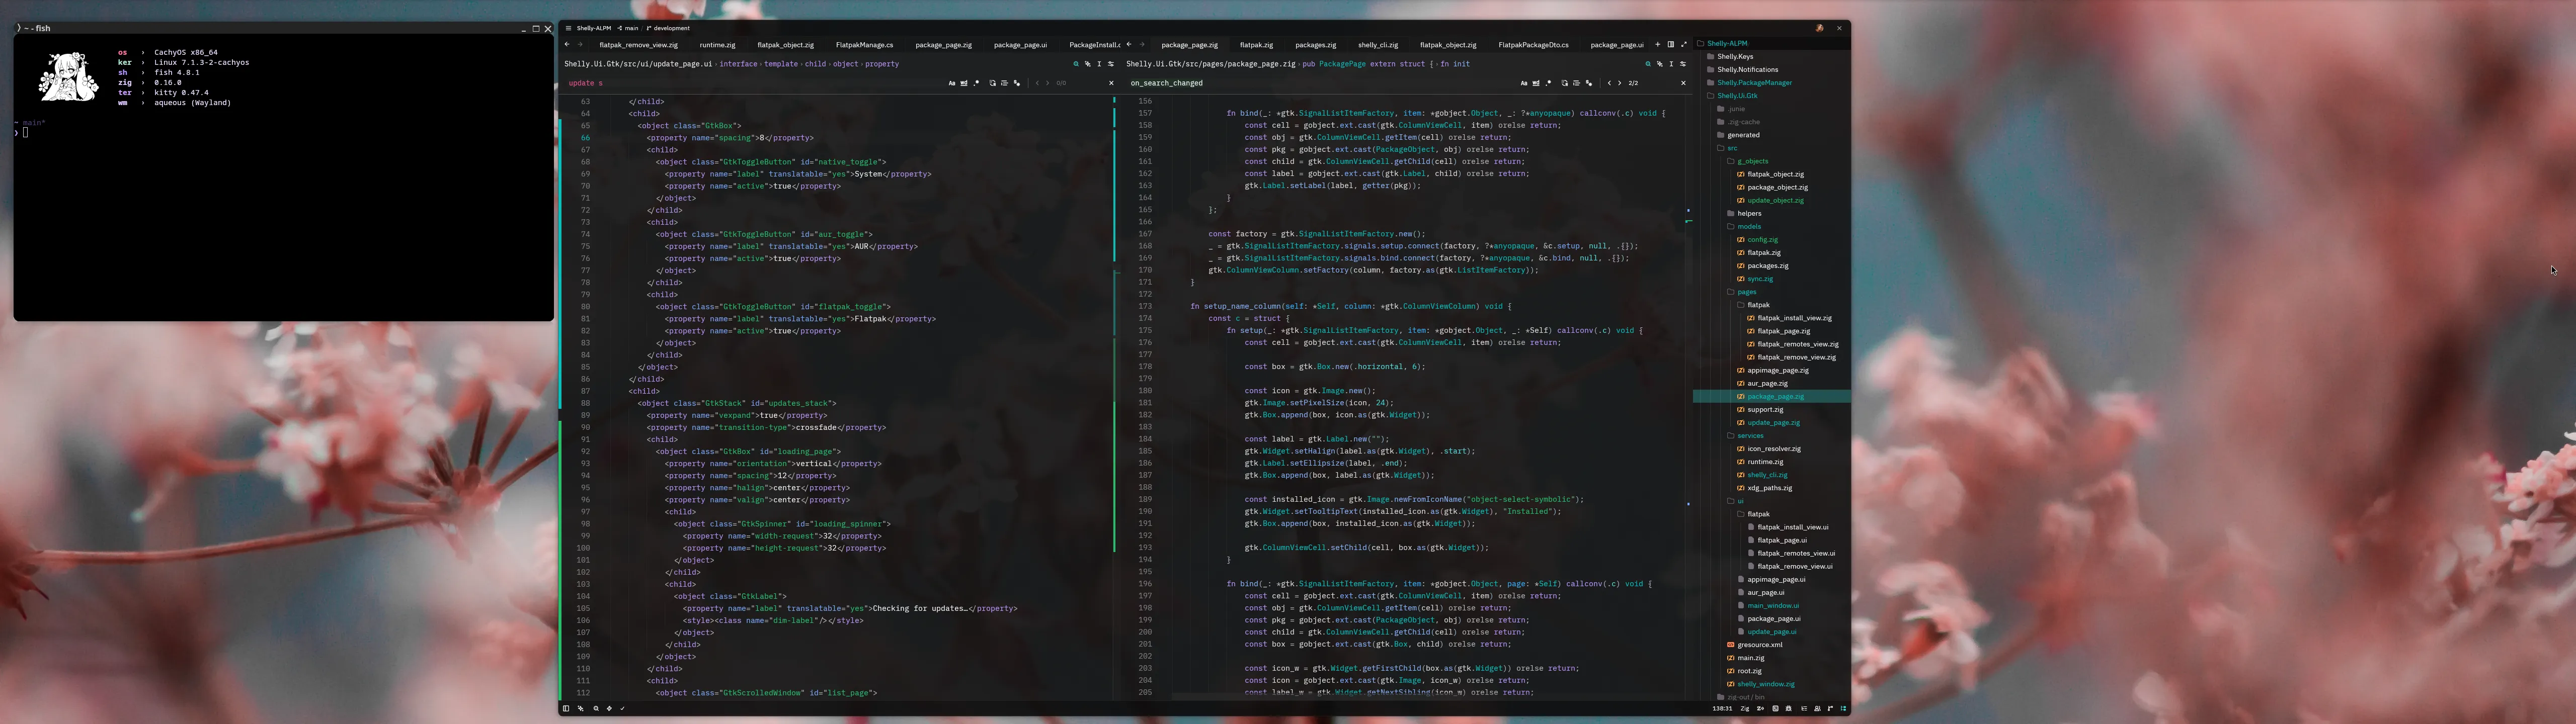Open the FlatpakManage.cs tab
This screenshot has height=724, width=2576.
click(864, 45)
